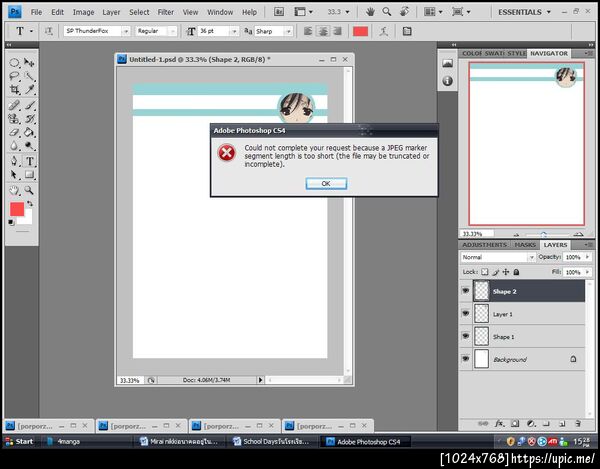This screenshot has height=469, width=600.
Task: Select the Rectangle shape tool
Action: (29, 175)
